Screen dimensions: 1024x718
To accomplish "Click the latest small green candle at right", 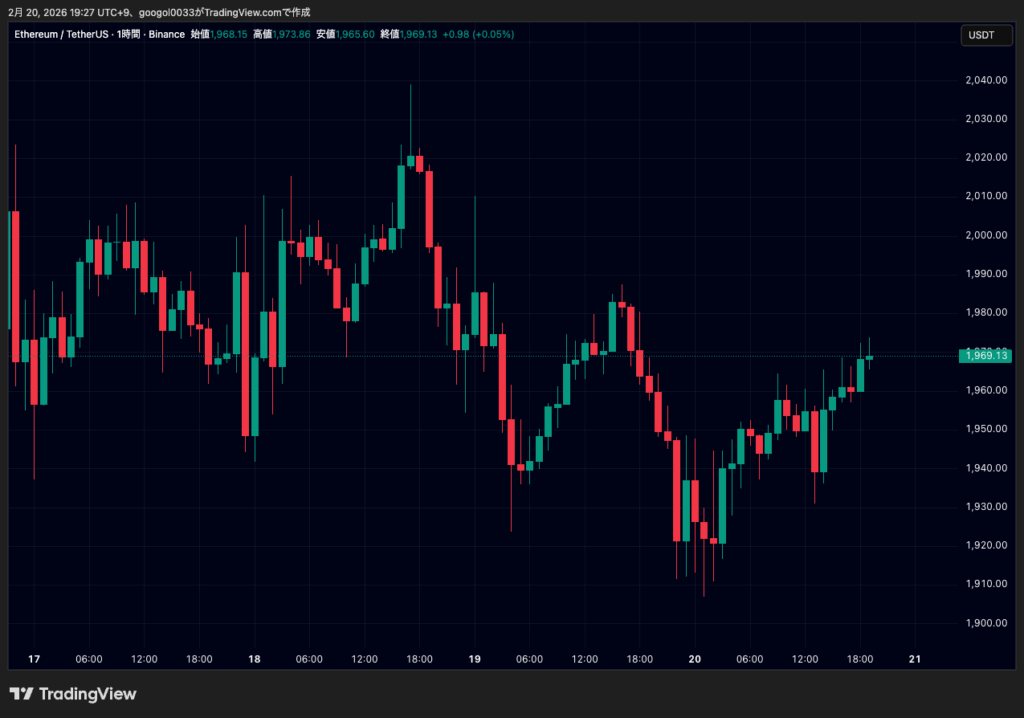I will [870, 357].
